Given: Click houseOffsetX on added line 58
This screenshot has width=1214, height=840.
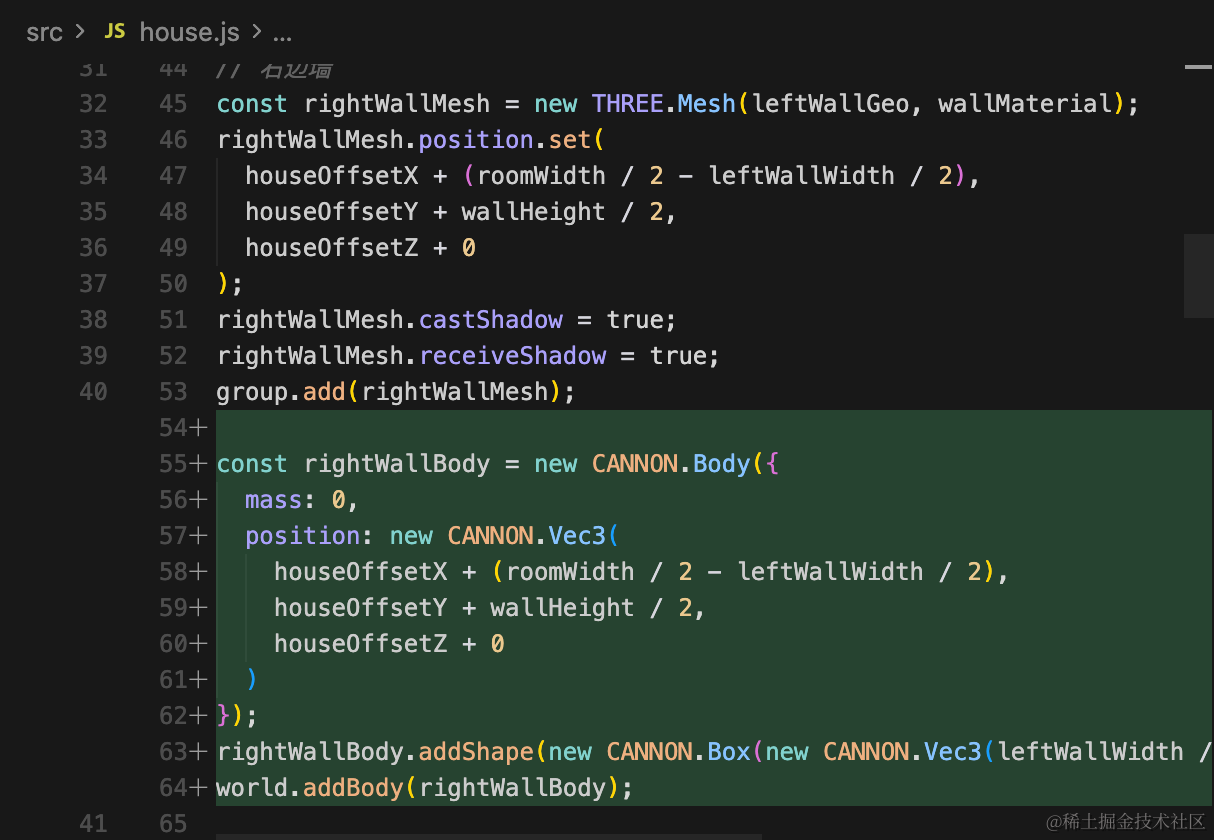Looking at the screenshot, I should coord(361,572).
